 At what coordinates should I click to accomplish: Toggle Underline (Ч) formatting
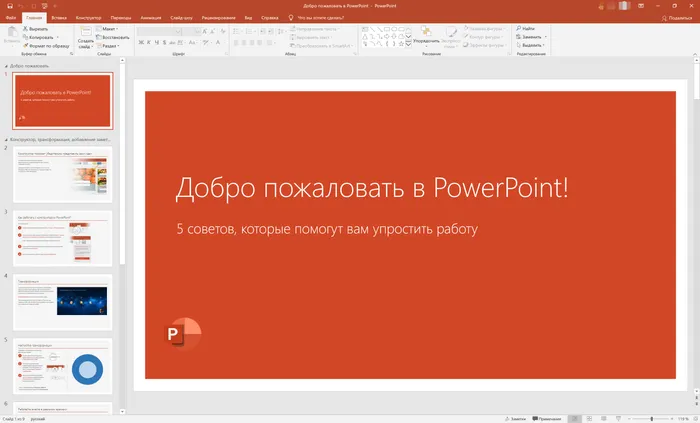tap(157, 42)
